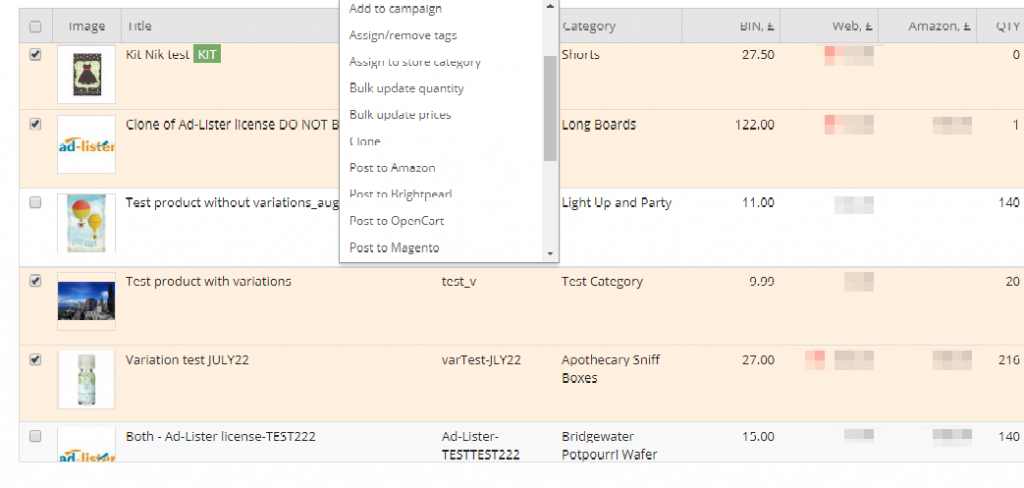Click the city skyline product thumbnail

point(86,301)
